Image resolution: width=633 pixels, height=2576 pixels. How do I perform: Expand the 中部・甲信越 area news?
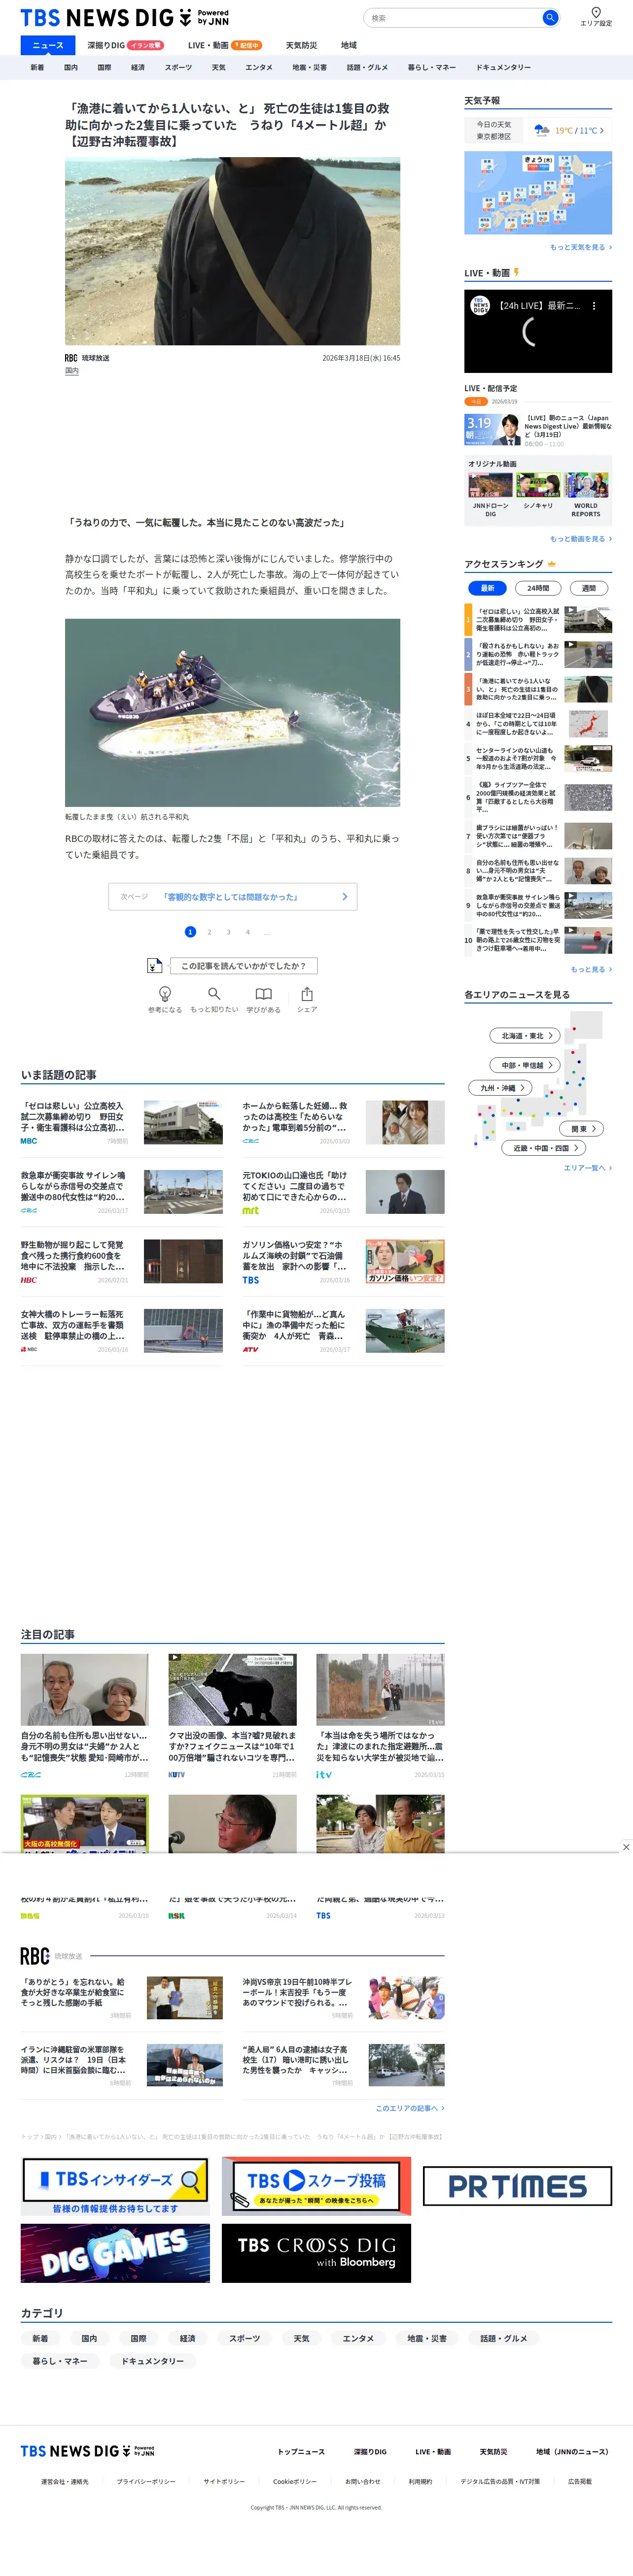[x=525, y=1065]
